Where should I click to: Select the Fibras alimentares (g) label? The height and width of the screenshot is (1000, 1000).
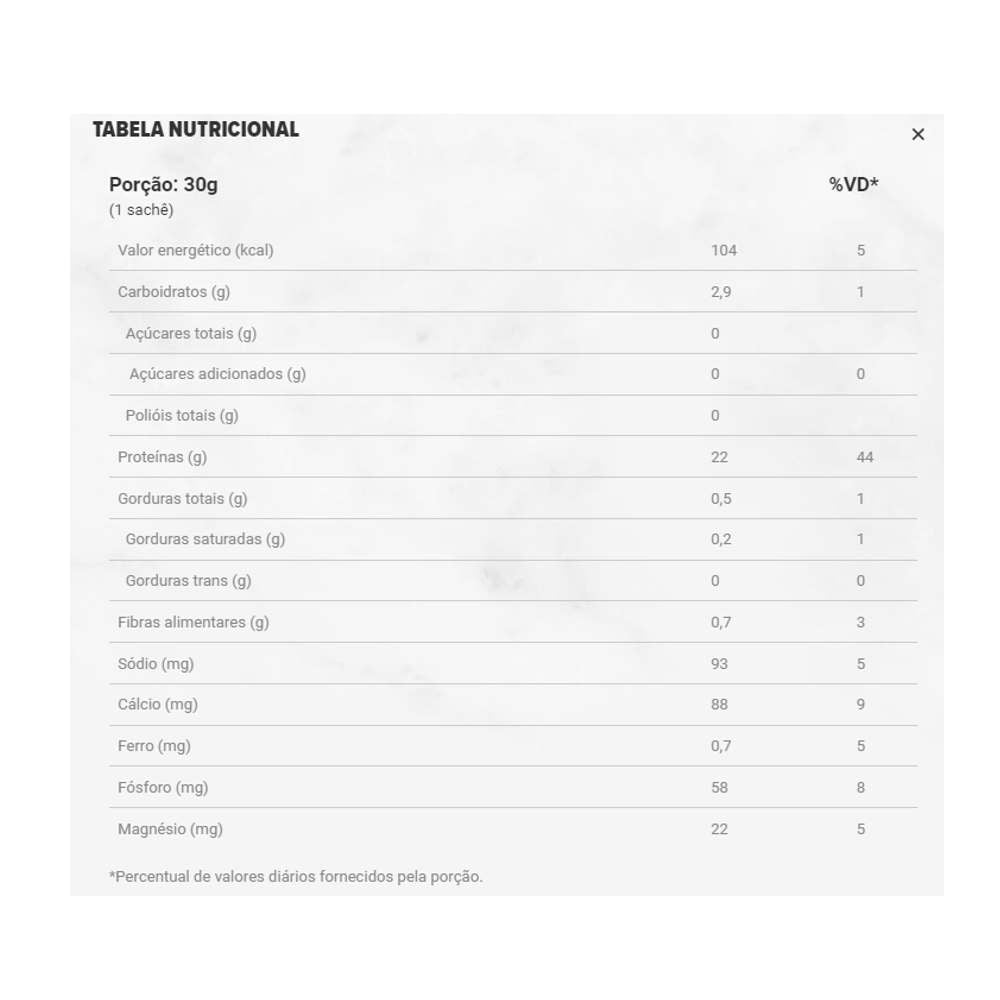[x=193, y=622]
